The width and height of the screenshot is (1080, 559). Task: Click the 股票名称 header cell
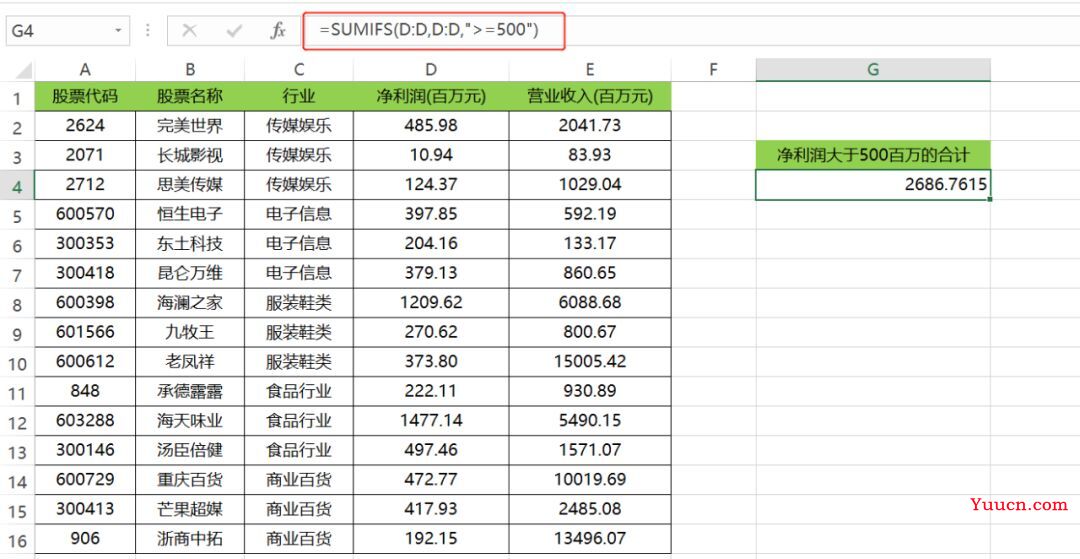190,96
